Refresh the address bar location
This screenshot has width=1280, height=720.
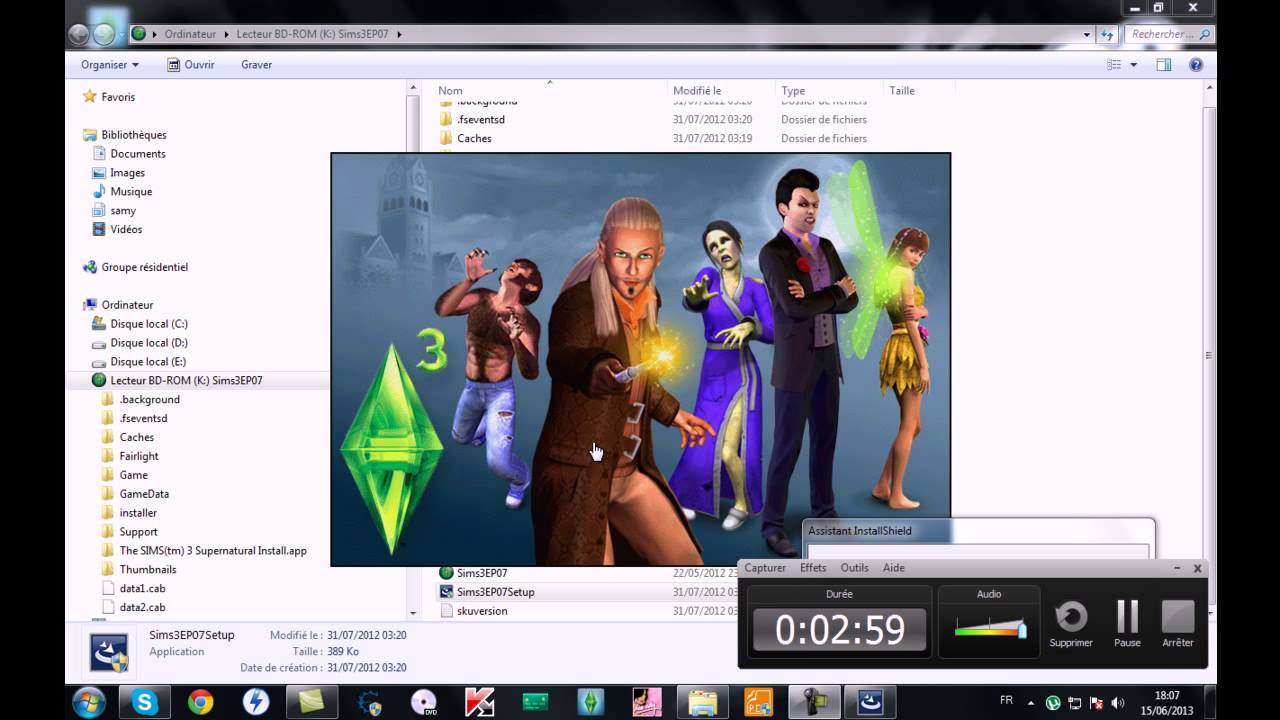1107,34
